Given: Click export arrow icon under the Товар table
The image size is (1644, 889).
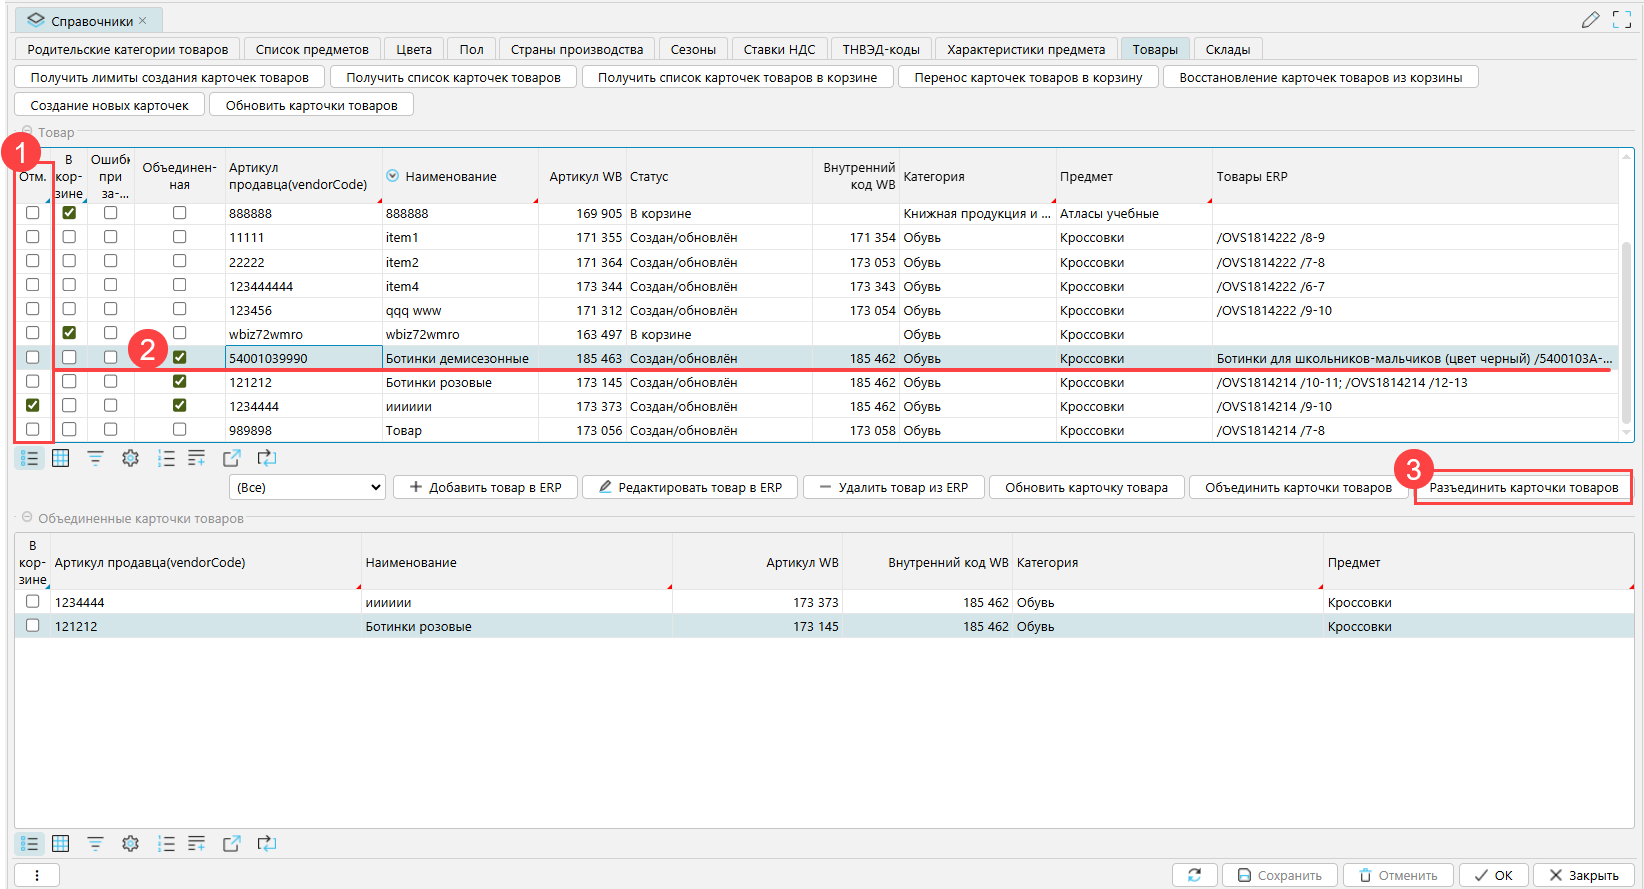Looking at the screenshot, I should point(232,458).
